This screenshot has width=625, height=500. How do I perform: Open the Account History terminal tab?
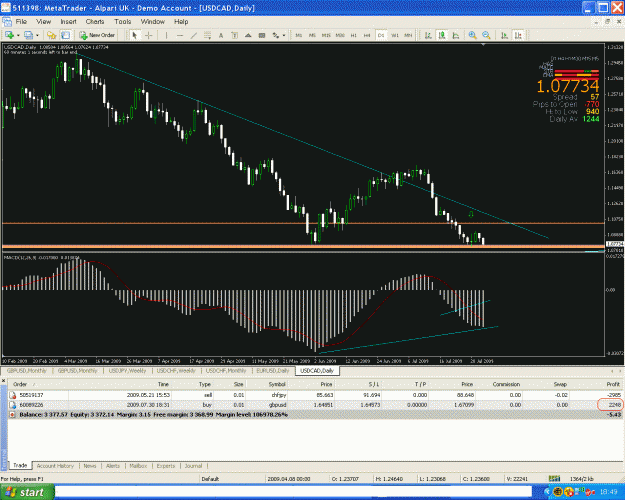pos(55,466)
